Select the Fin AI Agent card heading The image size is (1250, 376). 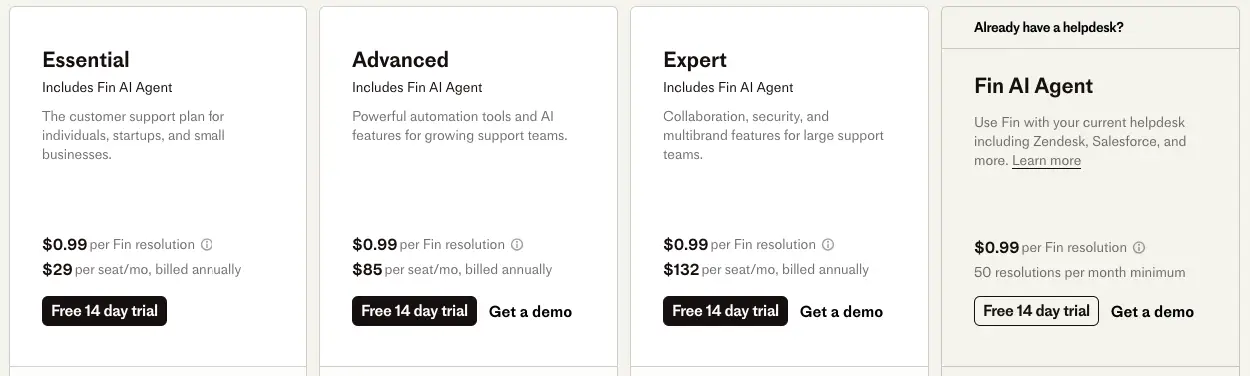1034,86
